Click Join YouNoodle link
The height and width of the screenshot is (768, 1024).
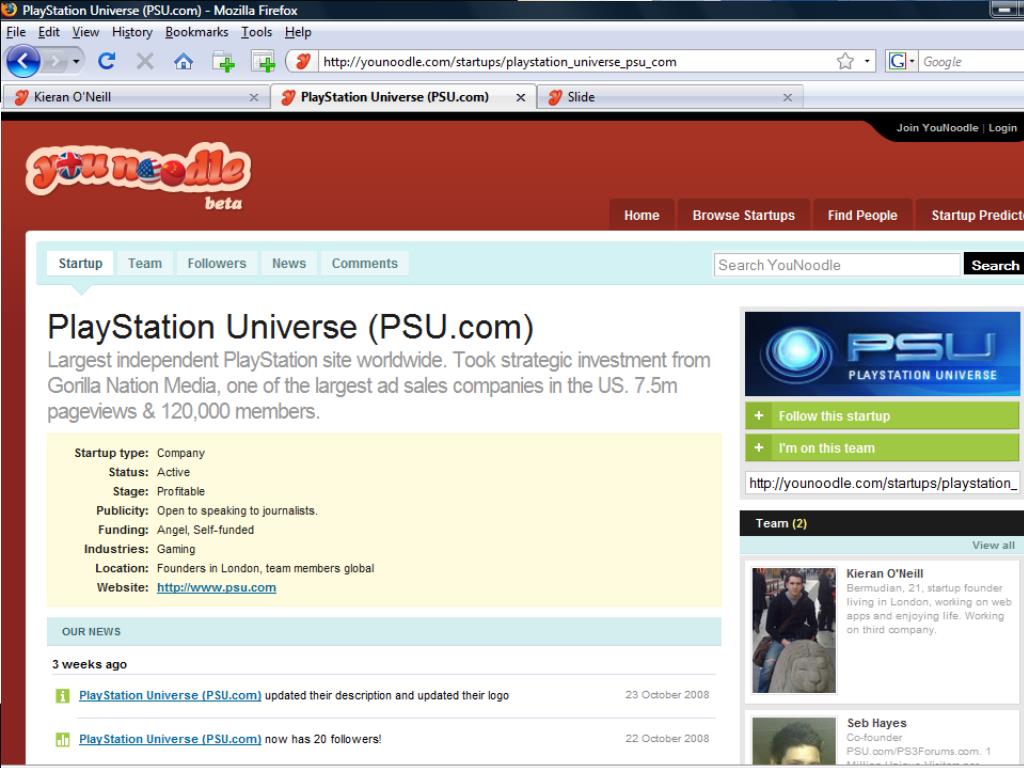pos(936,128)
